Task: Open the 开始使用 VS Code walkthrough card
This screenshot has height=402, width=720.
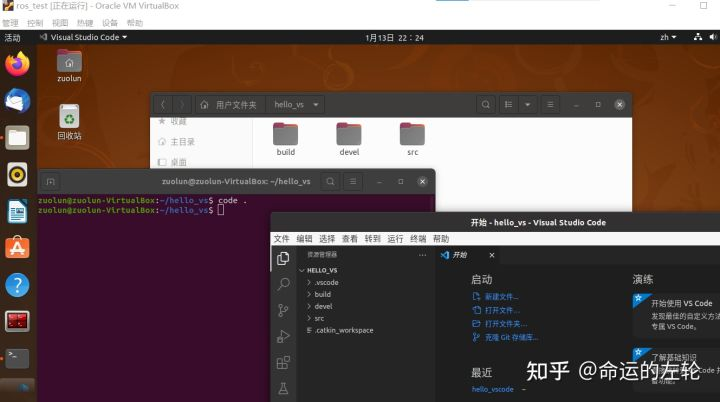Action: coord(676,314)
